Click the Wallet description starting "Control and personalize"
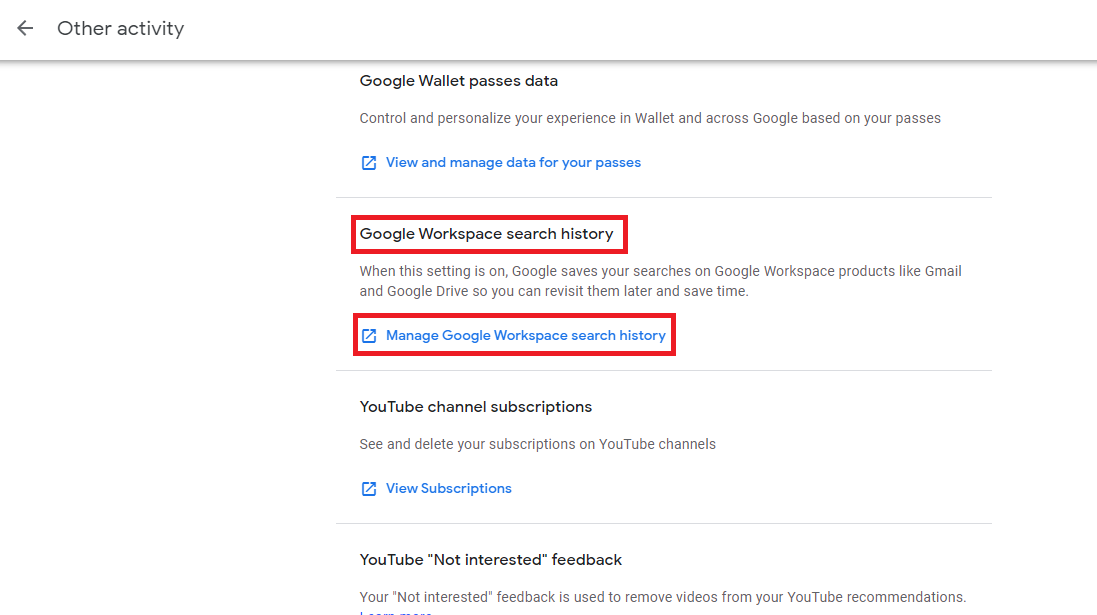Screen dimensions: 1097x615 pos(650,118)
